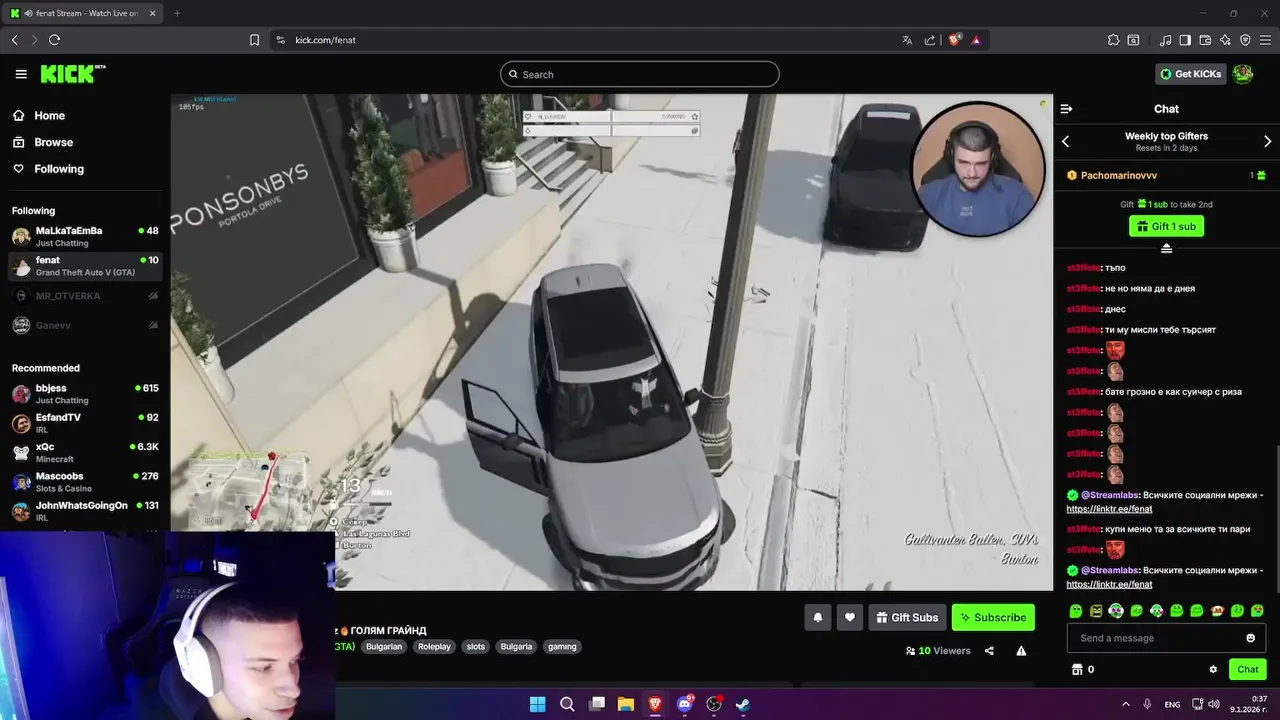
Task: Click the Bulgarian tag
Action: pyautogui.click(x=384, y=647)
